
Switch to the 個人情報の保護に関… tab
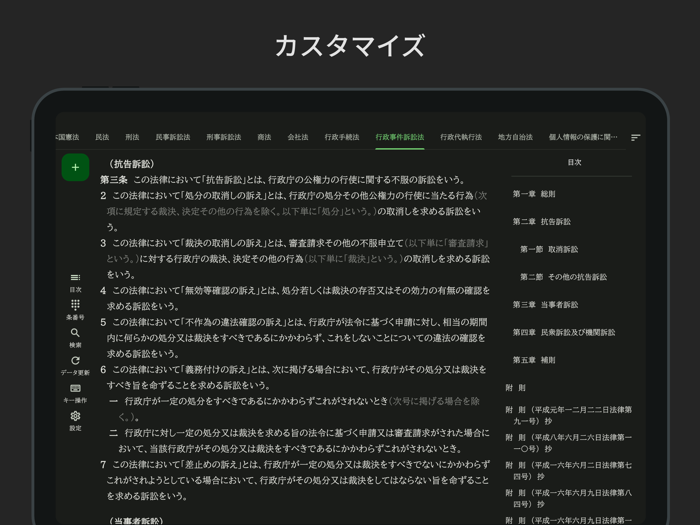[x=583, y=137]
